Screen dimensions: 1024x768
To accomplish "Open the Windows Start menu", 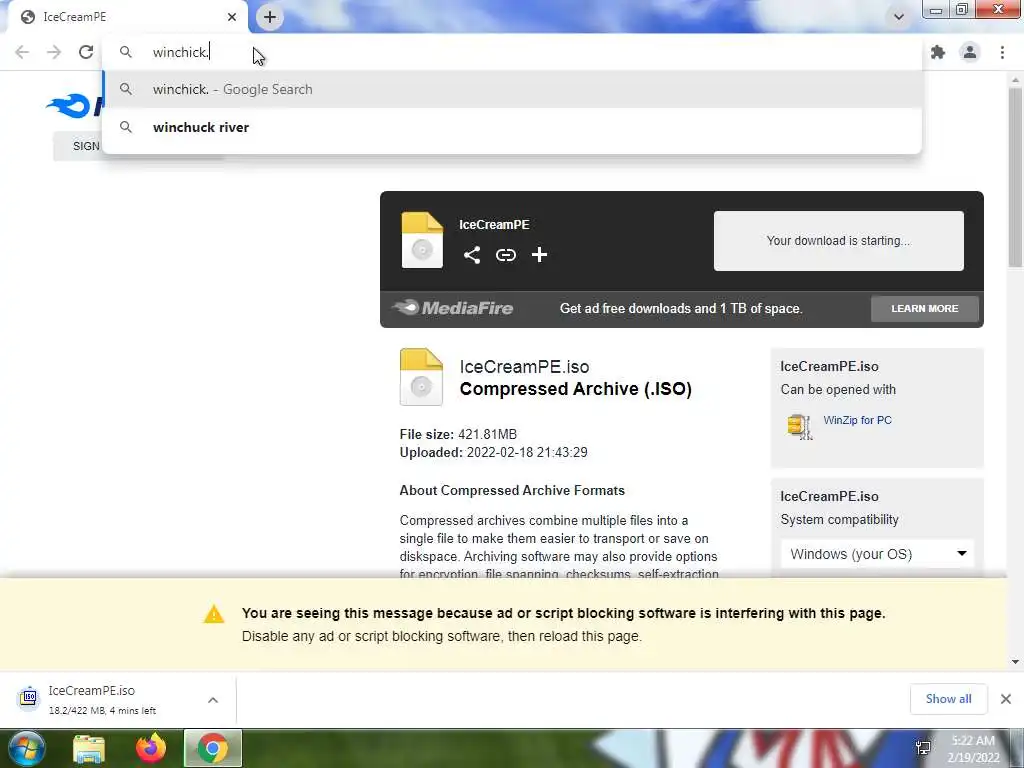I will (26, 748).
